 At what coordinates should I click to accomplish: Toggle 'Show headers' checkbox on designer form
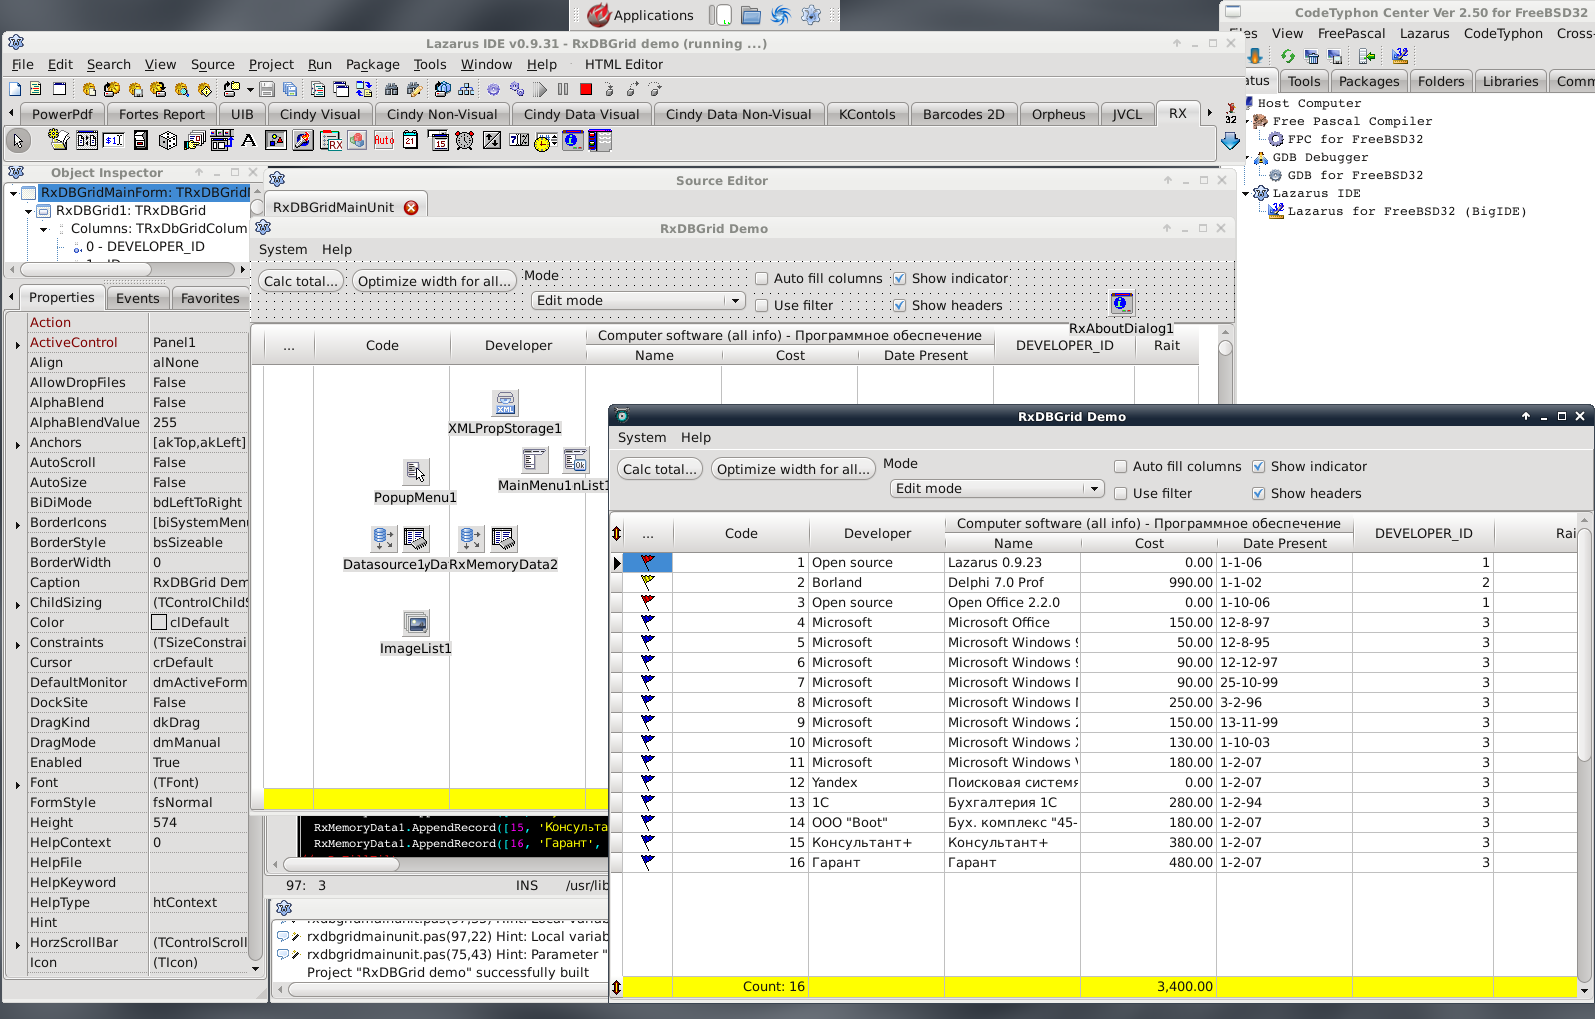click(900, 305)
